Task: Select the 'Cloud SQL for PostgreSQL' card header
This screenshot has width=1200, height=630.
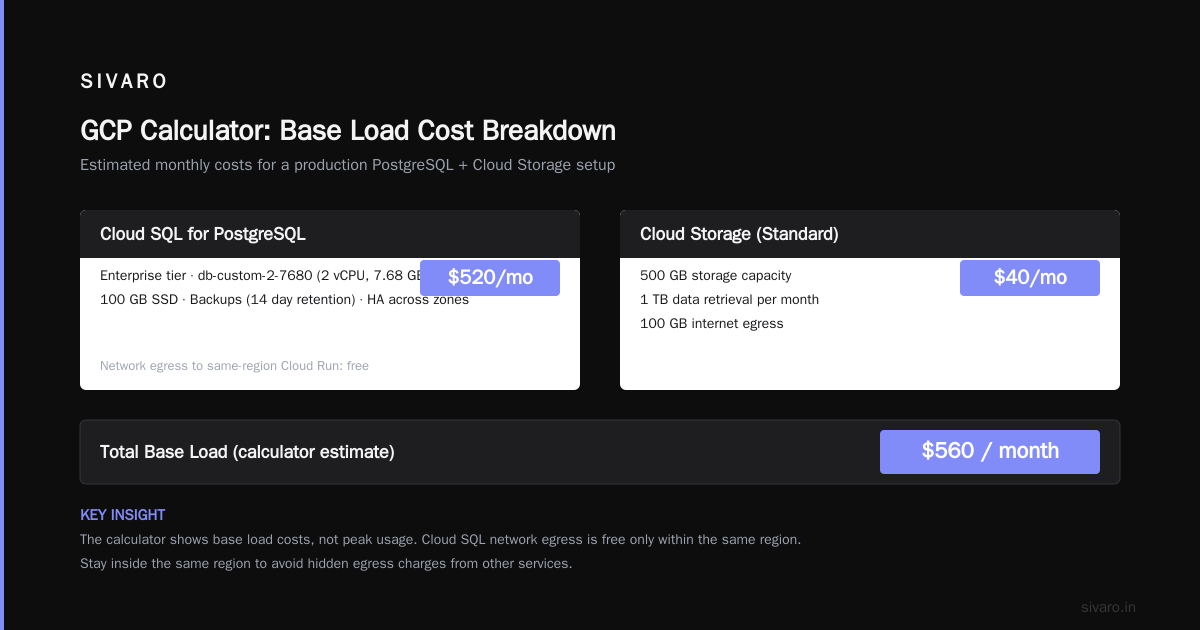Action: tap(330, 234)
